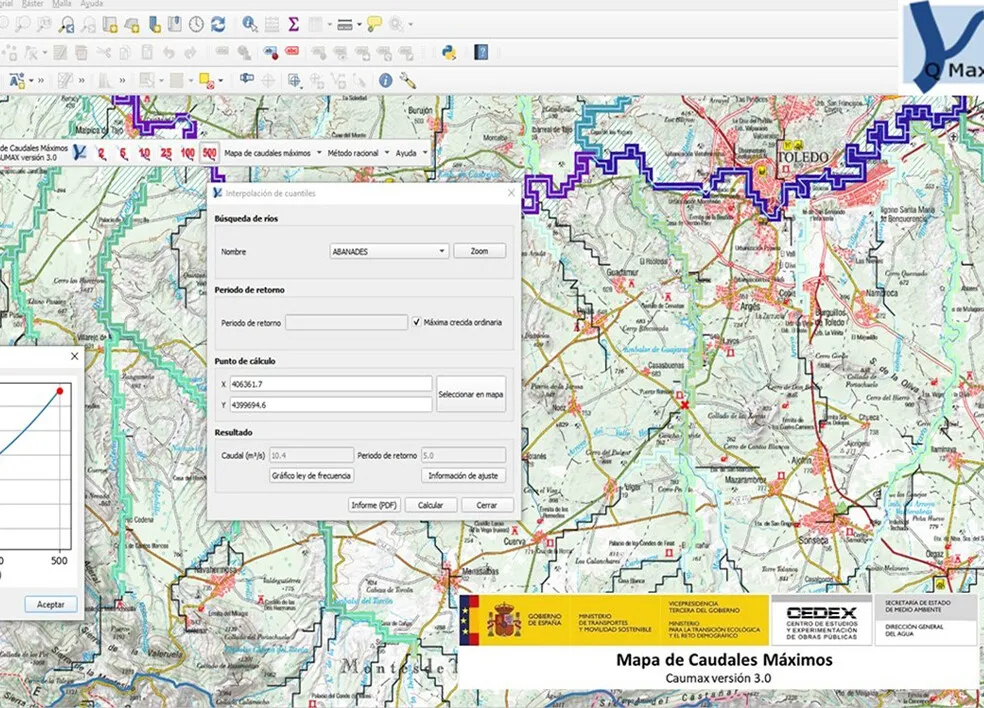Viewport: 984px width, 708px height.
Task: Select the 100-year return period icon
Action: tap(187, 153)
